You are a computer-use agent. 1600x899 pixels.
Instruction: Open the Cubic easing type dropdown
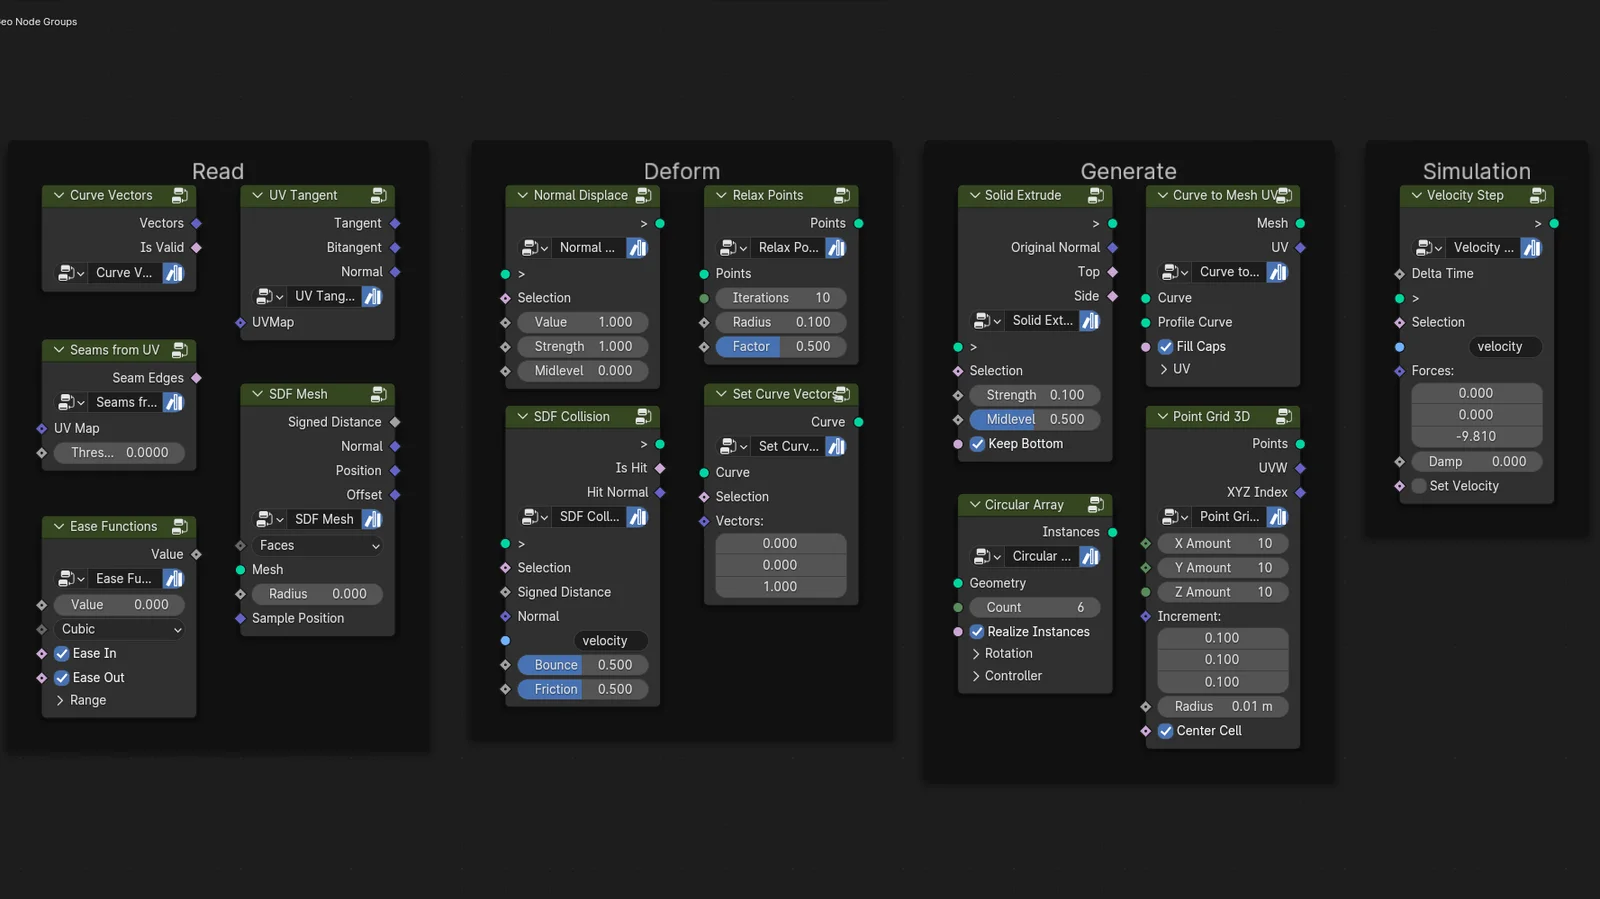[120, 630]
